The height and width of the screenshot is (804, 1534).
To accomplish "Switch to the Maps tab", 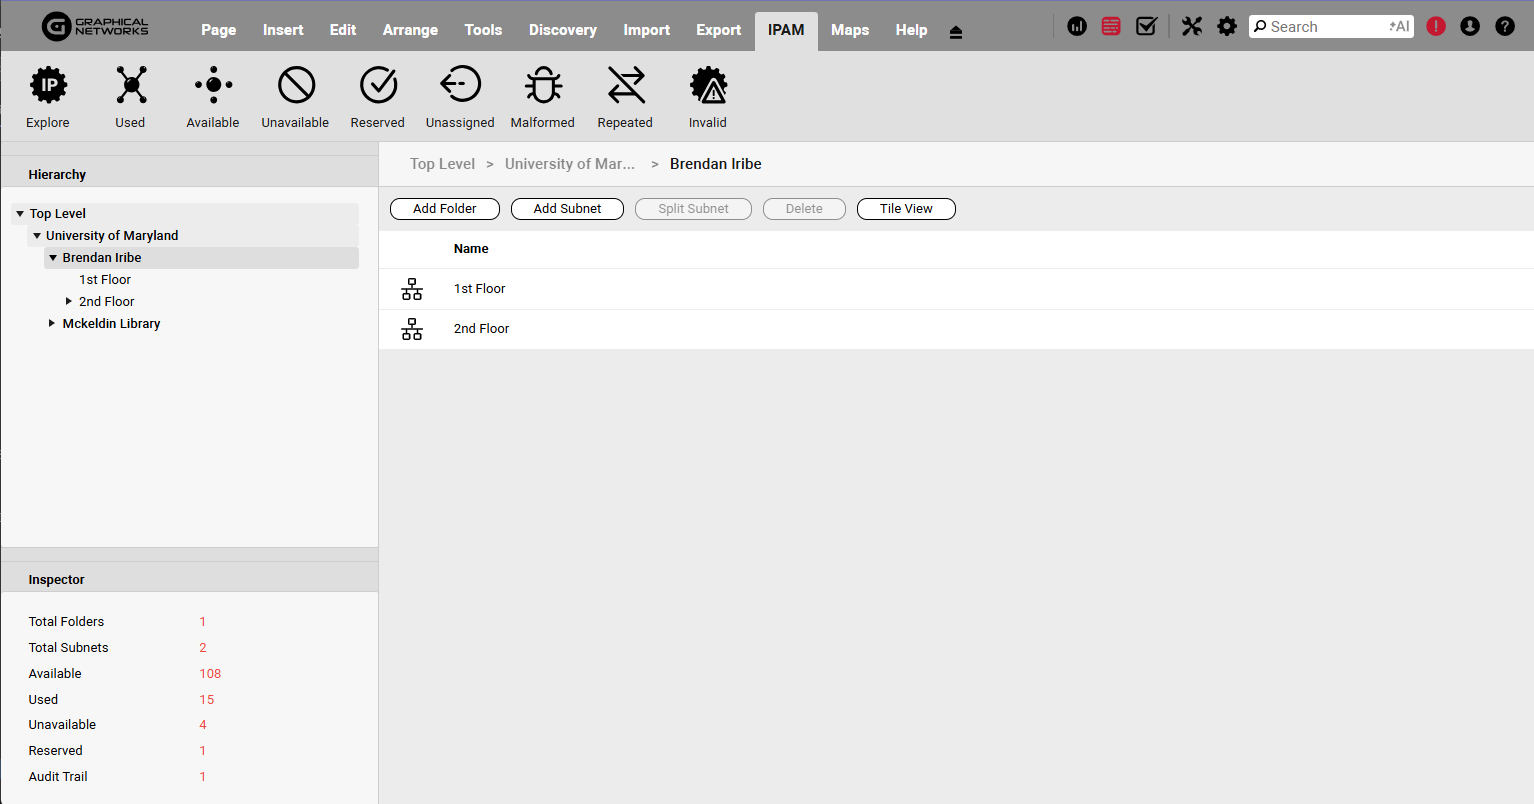I will (x=849, y=30).
